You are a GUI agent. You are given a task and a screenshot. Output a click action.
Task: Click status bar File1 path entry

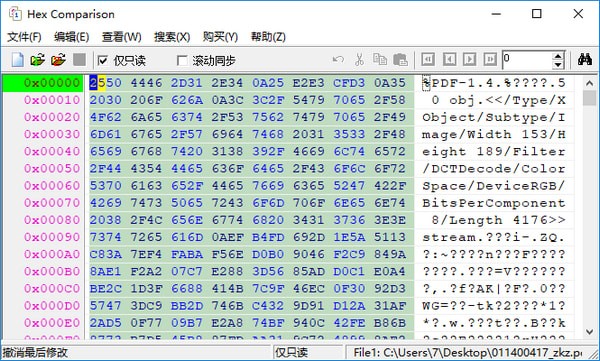click(468, 352)
